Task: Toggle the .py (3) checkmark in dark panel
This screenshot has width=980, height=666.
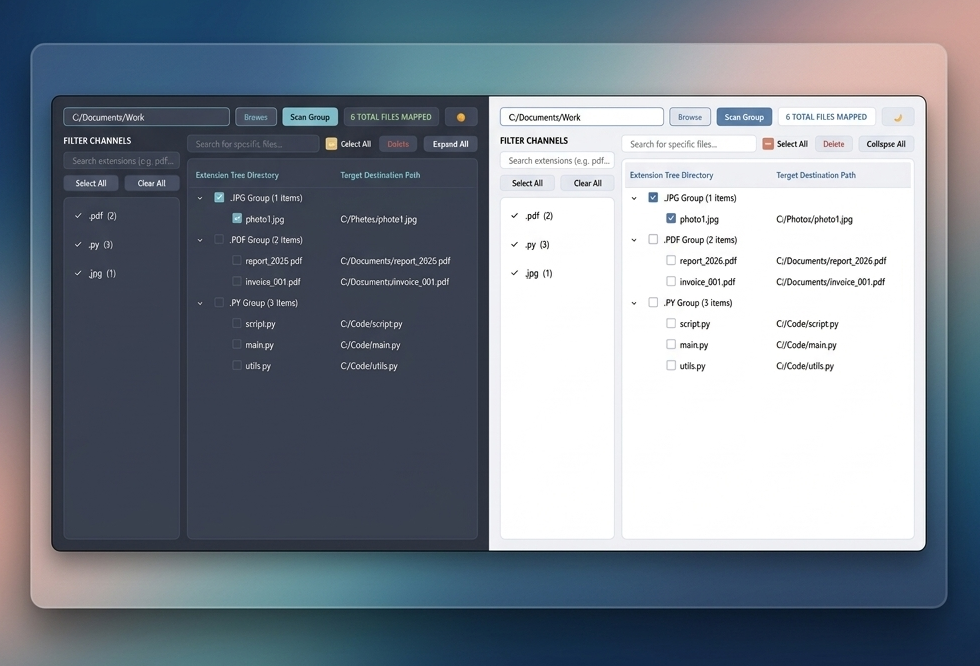Action: click(78, 244)
